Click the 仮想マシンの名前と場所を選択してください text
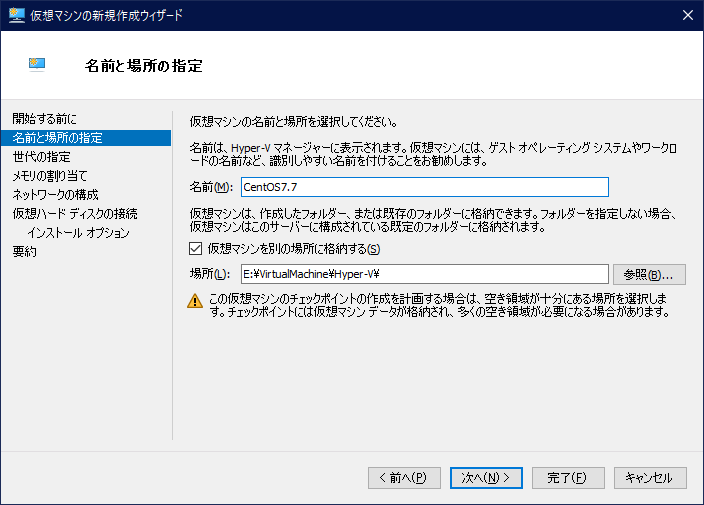Screen dimensions: 704x505 [x=293, y=122]
